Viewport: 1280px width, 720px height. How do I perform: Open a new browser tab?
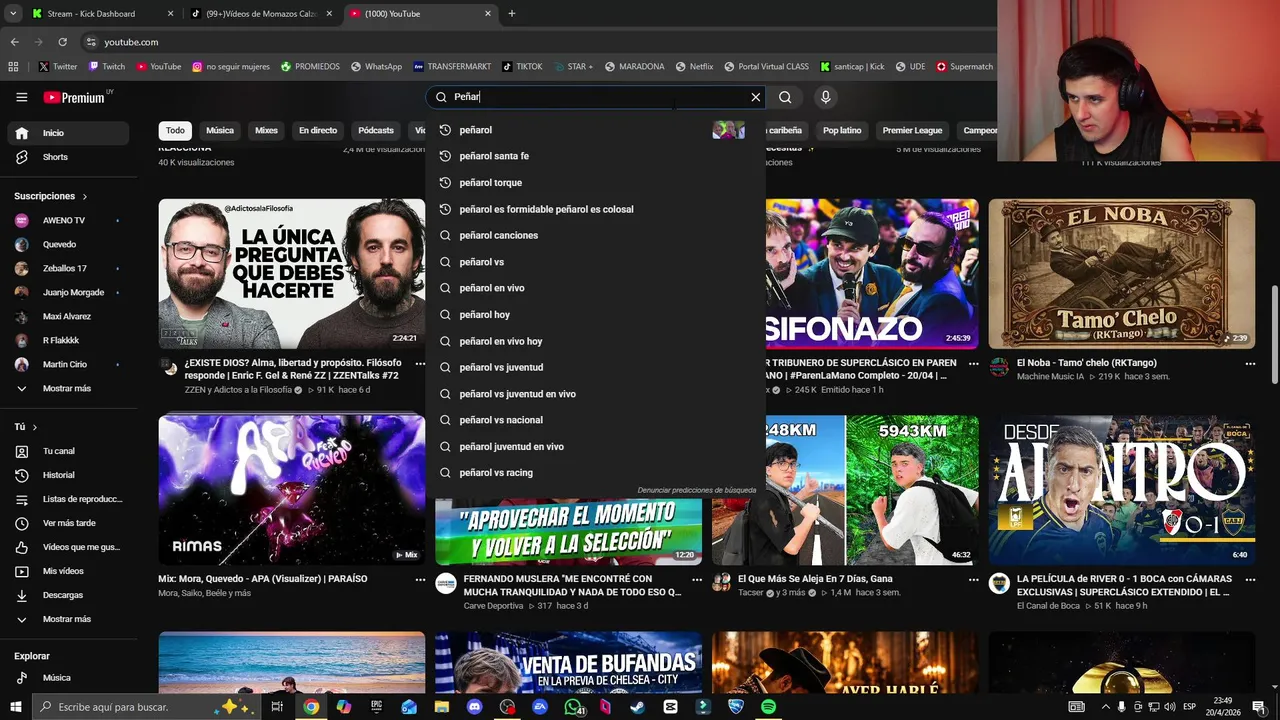[512, 14]
